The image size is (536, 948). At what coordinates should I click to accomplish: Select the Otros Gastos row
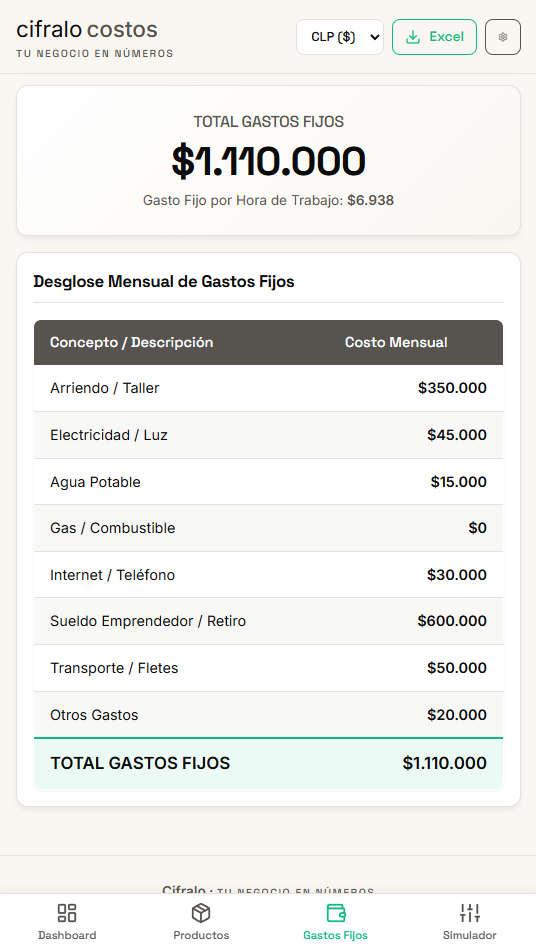(x=268, y=715)
